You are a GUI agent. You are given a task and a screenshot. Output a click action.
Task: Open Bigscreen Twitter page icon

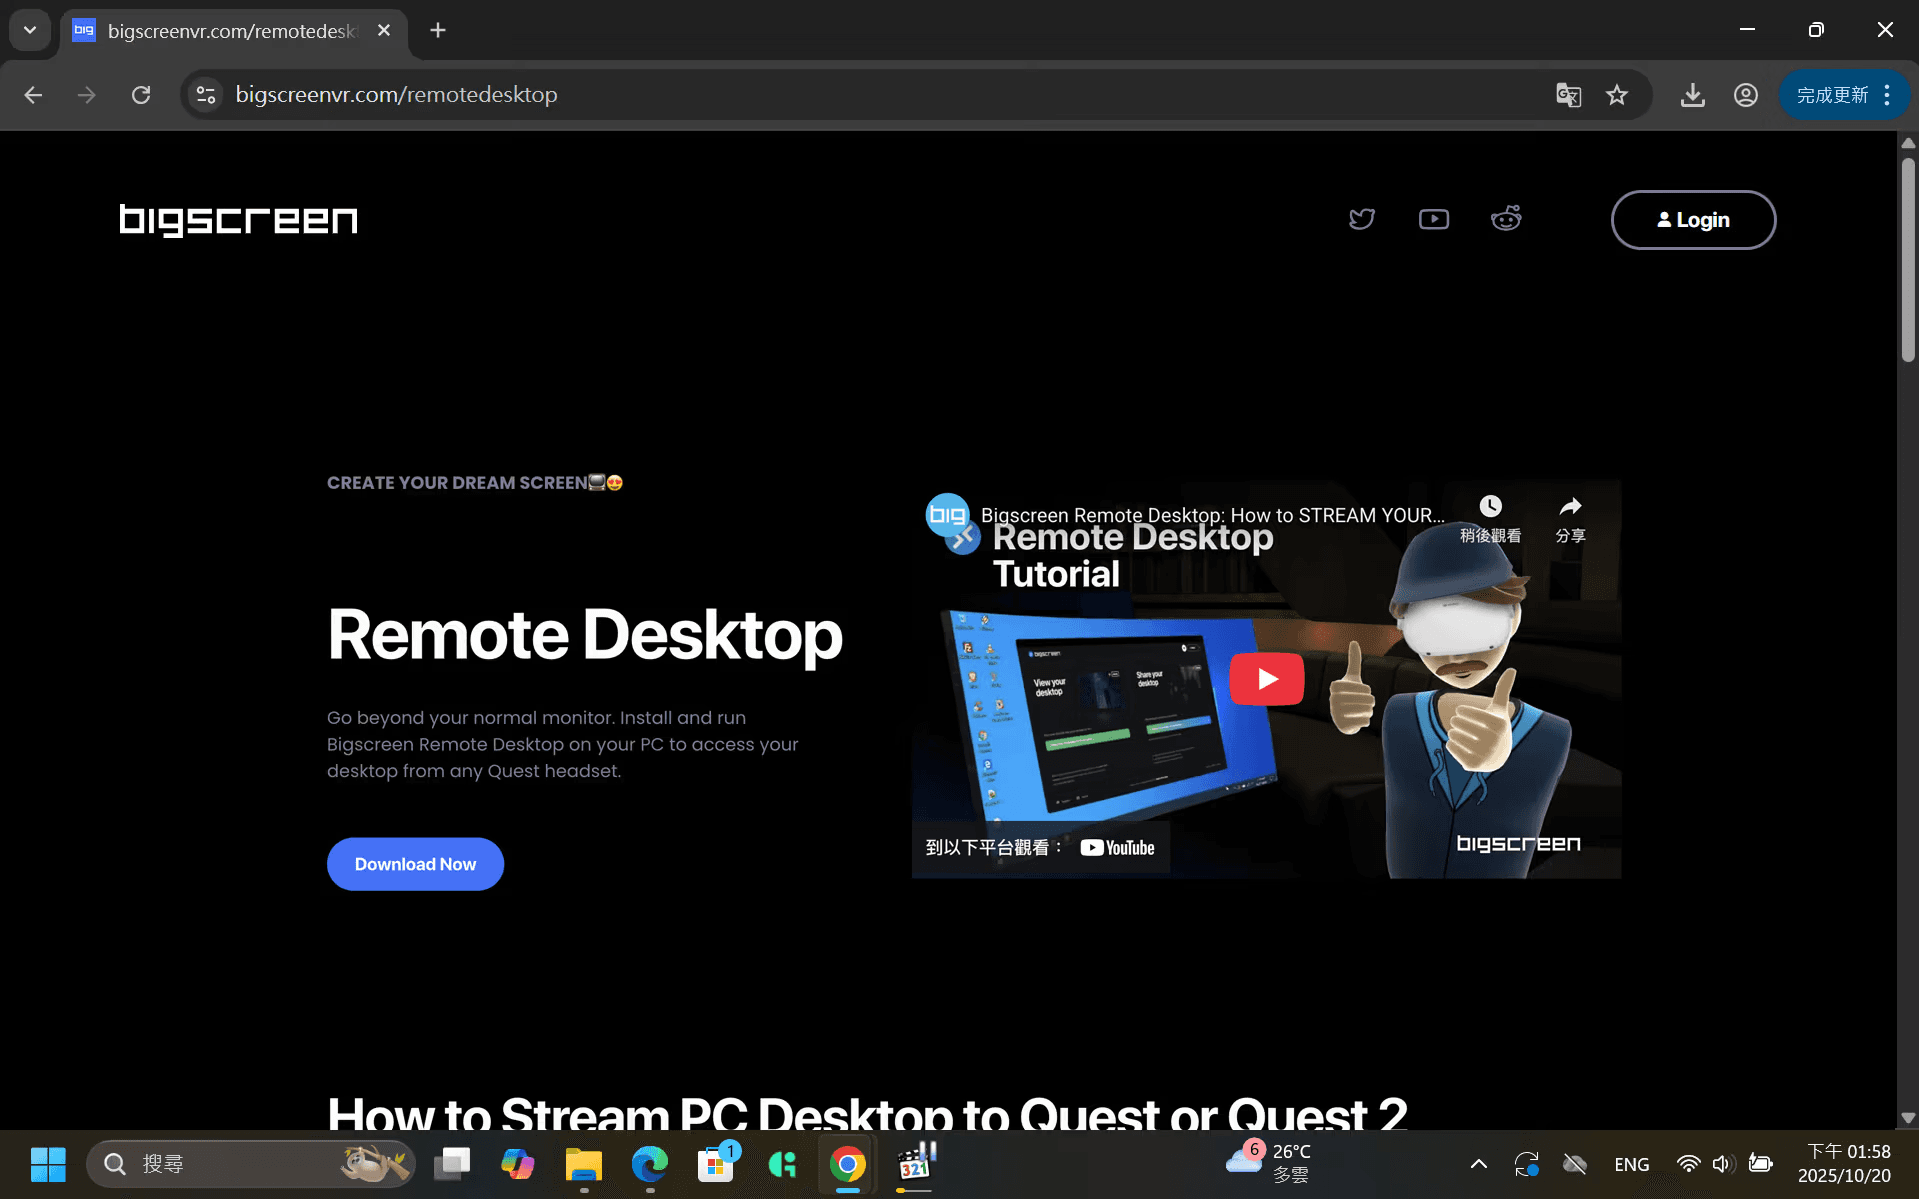(1361, 219)
